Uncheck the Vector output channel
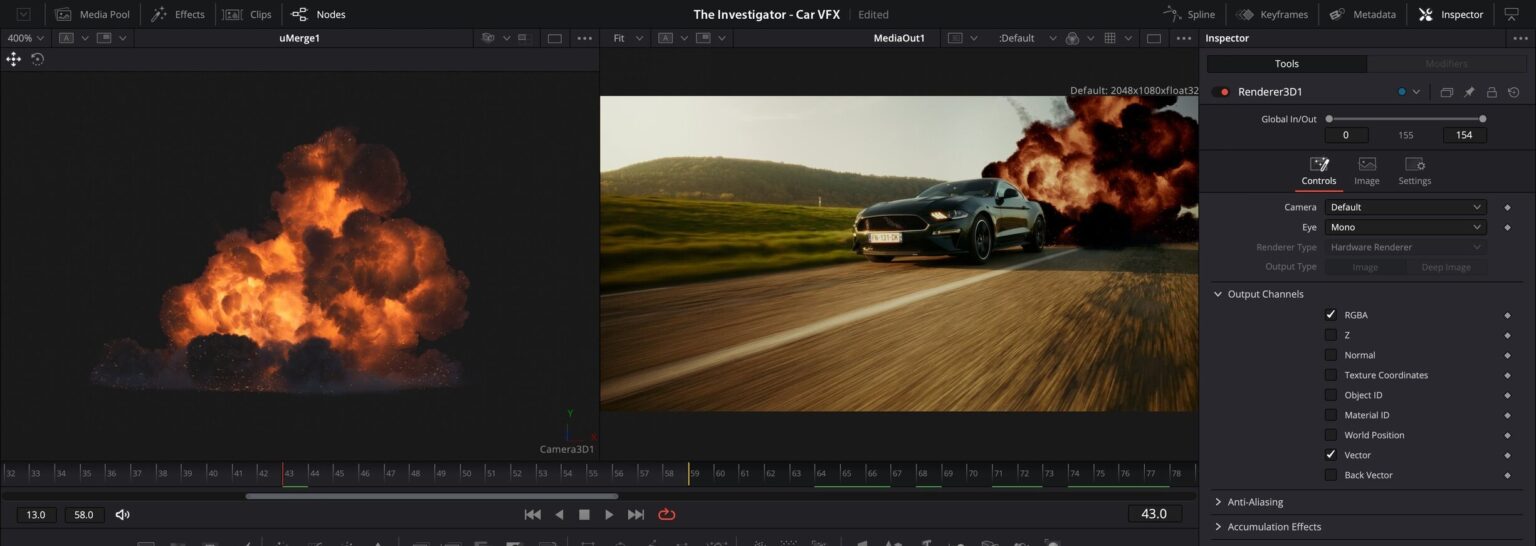 [1330, 455]
